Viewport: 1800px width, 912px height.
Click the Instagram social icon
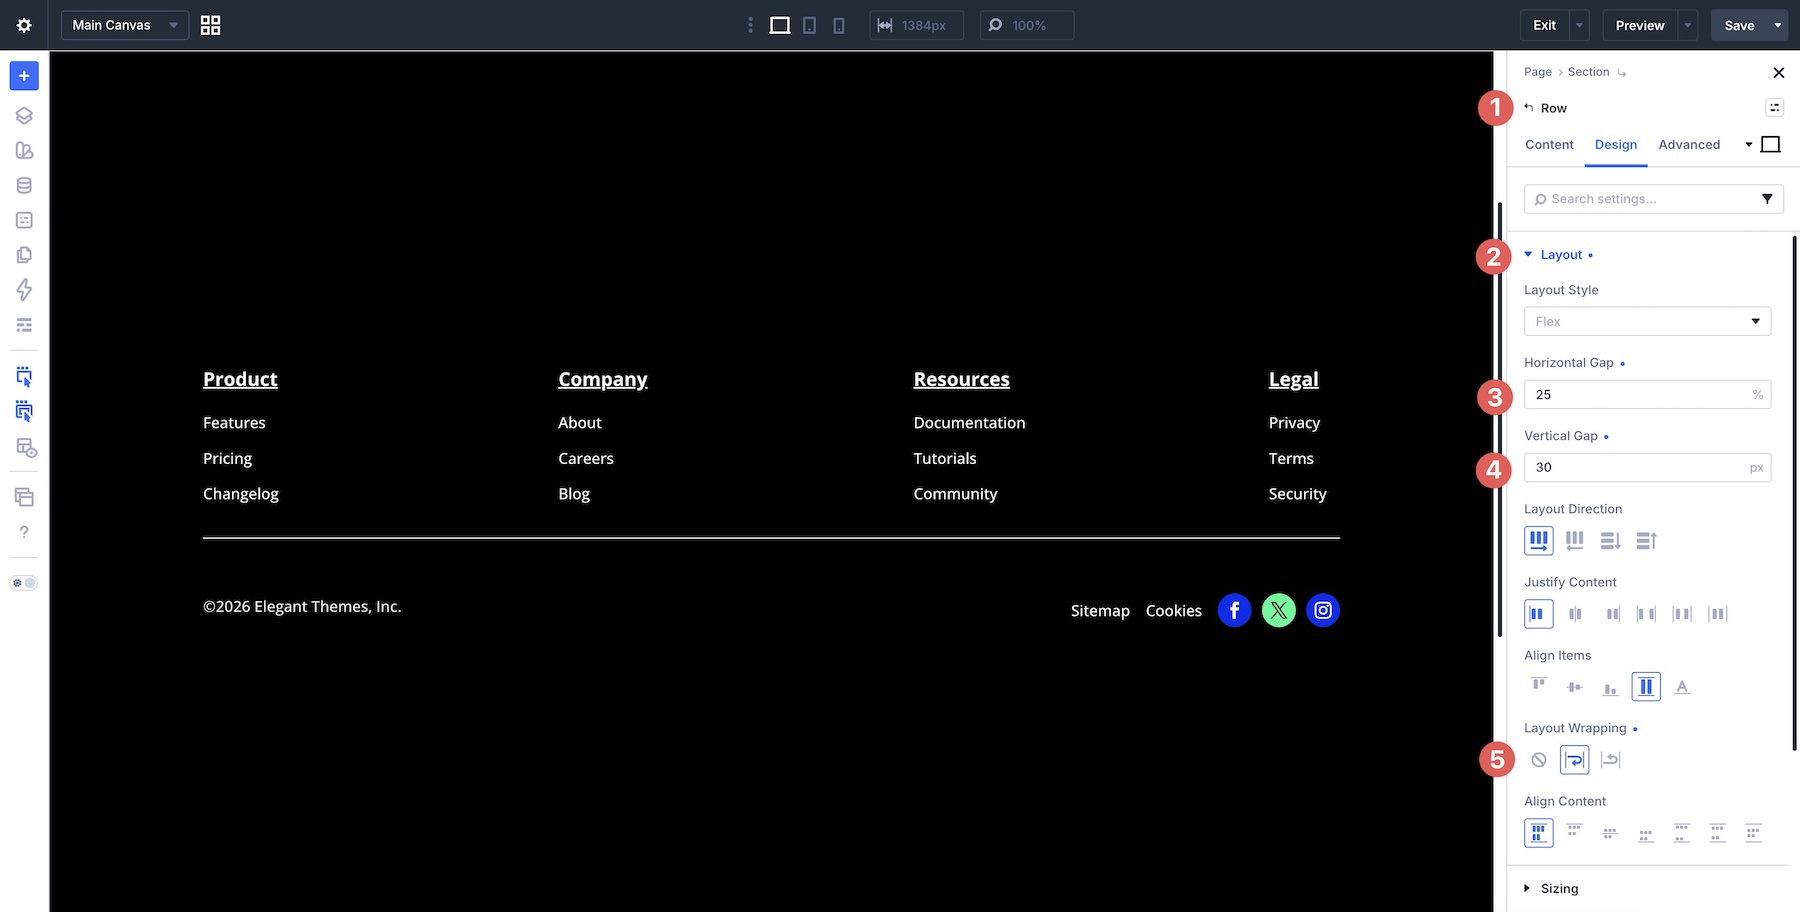pos(1322,610)
